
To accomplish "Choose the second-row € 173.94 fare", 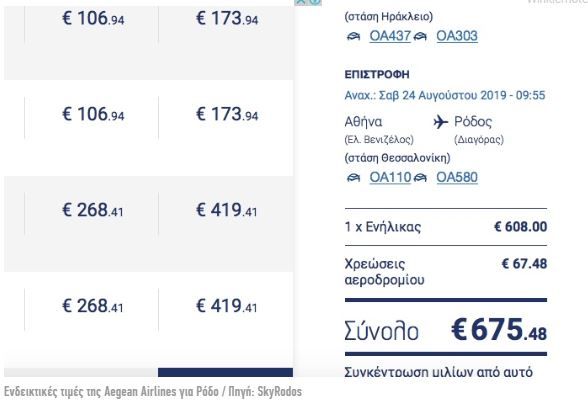I will pos(227,114).
